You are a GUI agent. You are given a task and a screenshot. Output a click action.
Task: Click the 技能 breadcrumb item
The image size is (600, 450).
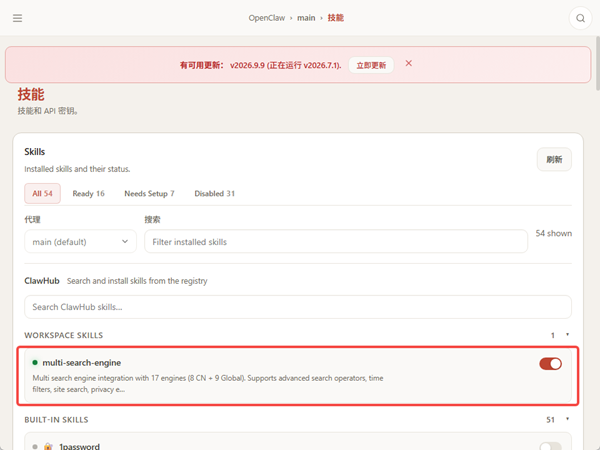point(336,18)
